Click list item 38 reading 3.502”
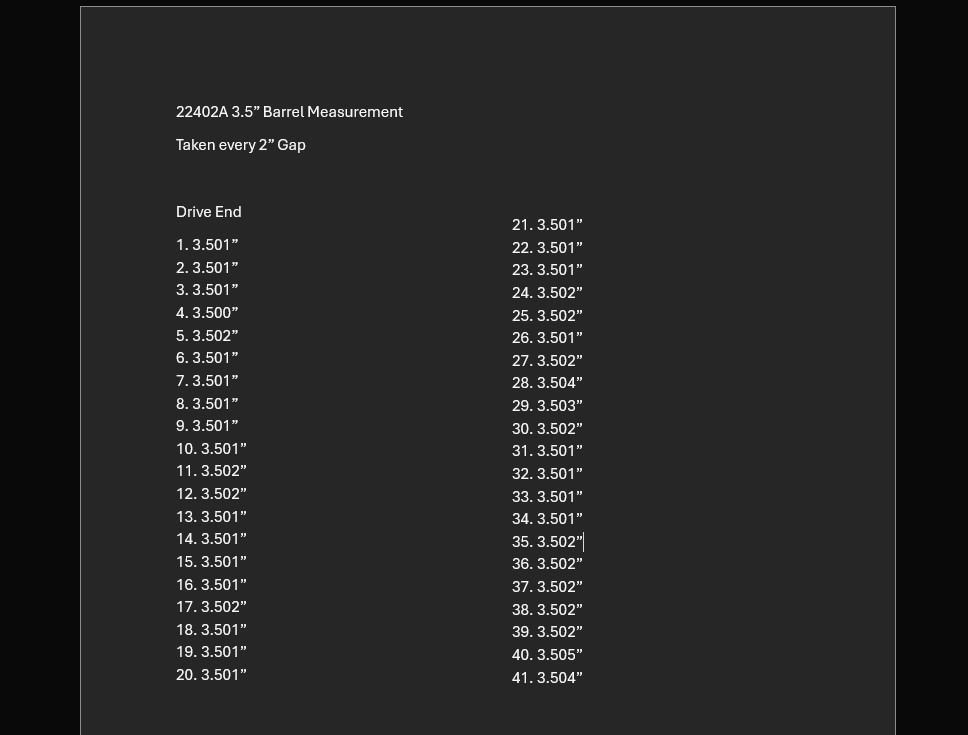The width and height of the screenshot is (968, 735). click(547, 610)
